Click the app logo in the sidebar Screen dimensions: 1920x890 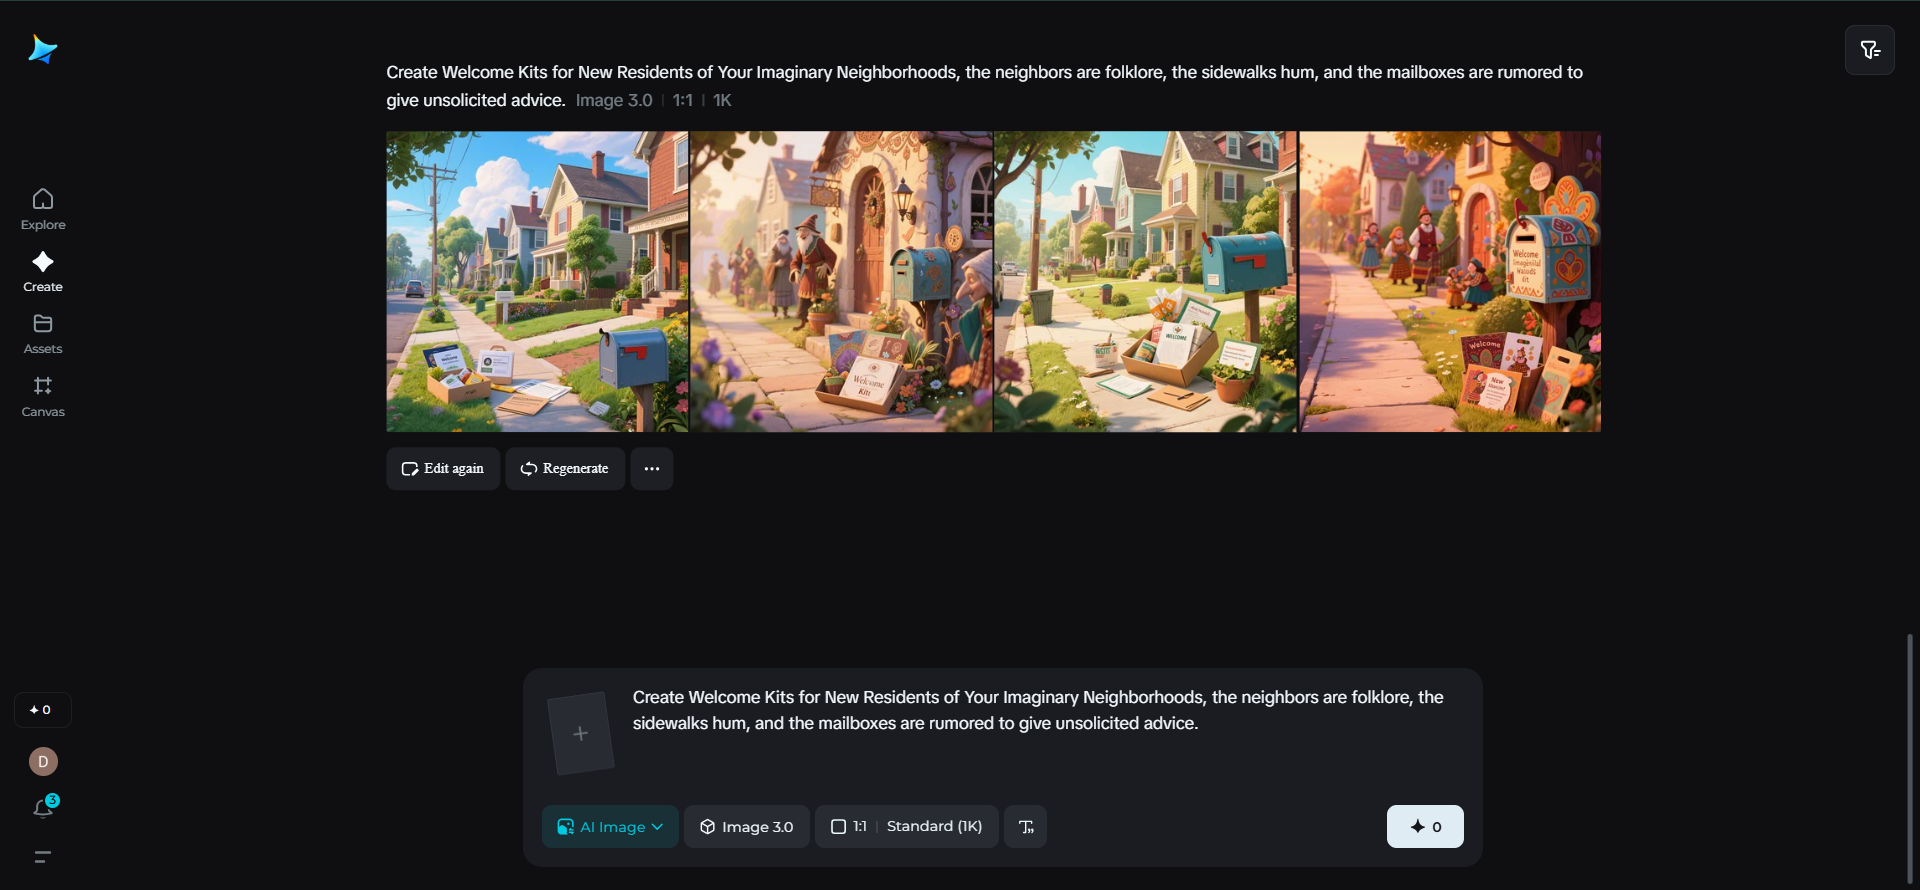point(43,49)
